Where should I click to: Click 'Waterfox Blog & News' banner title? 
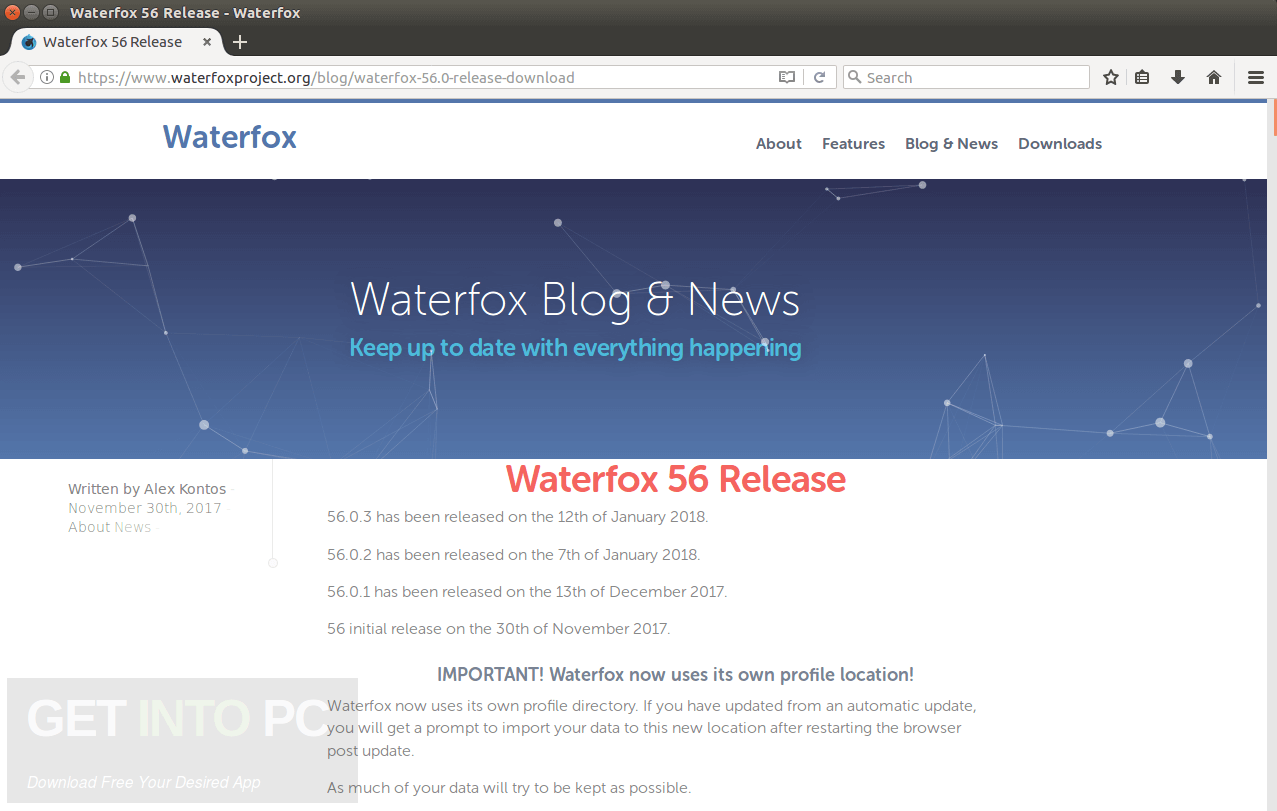[x=575, y=299]
